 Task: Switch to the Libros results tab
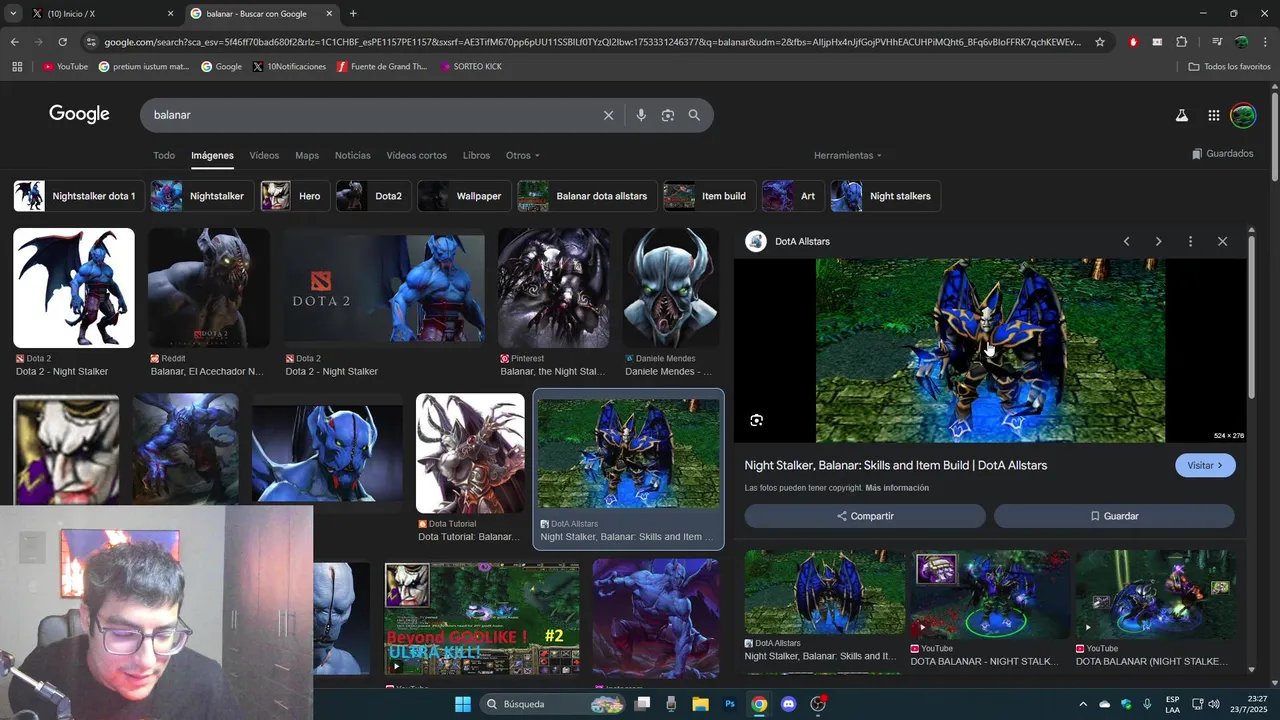coord(476,155)
